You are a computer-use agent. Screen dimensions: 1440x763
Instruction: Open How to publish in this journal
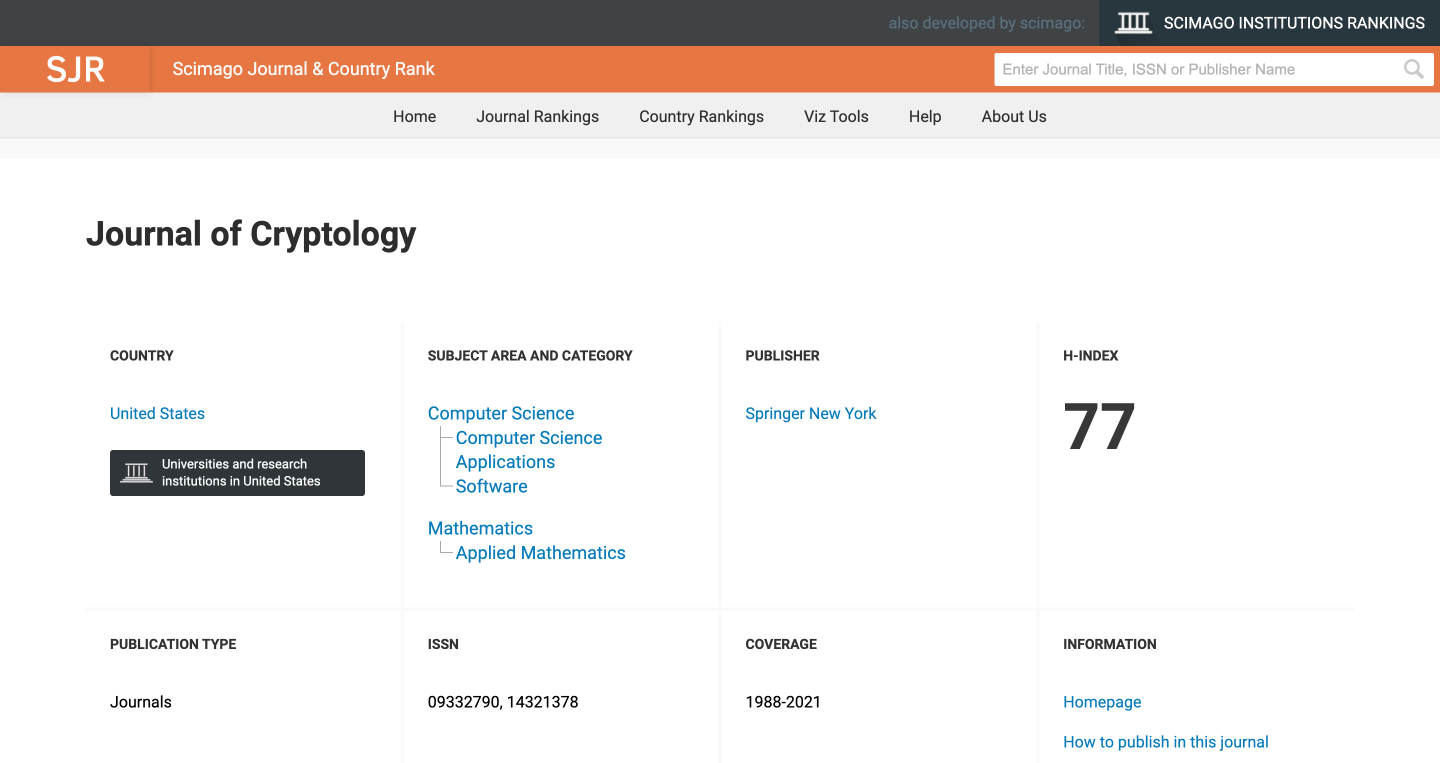coord(1166,742)
